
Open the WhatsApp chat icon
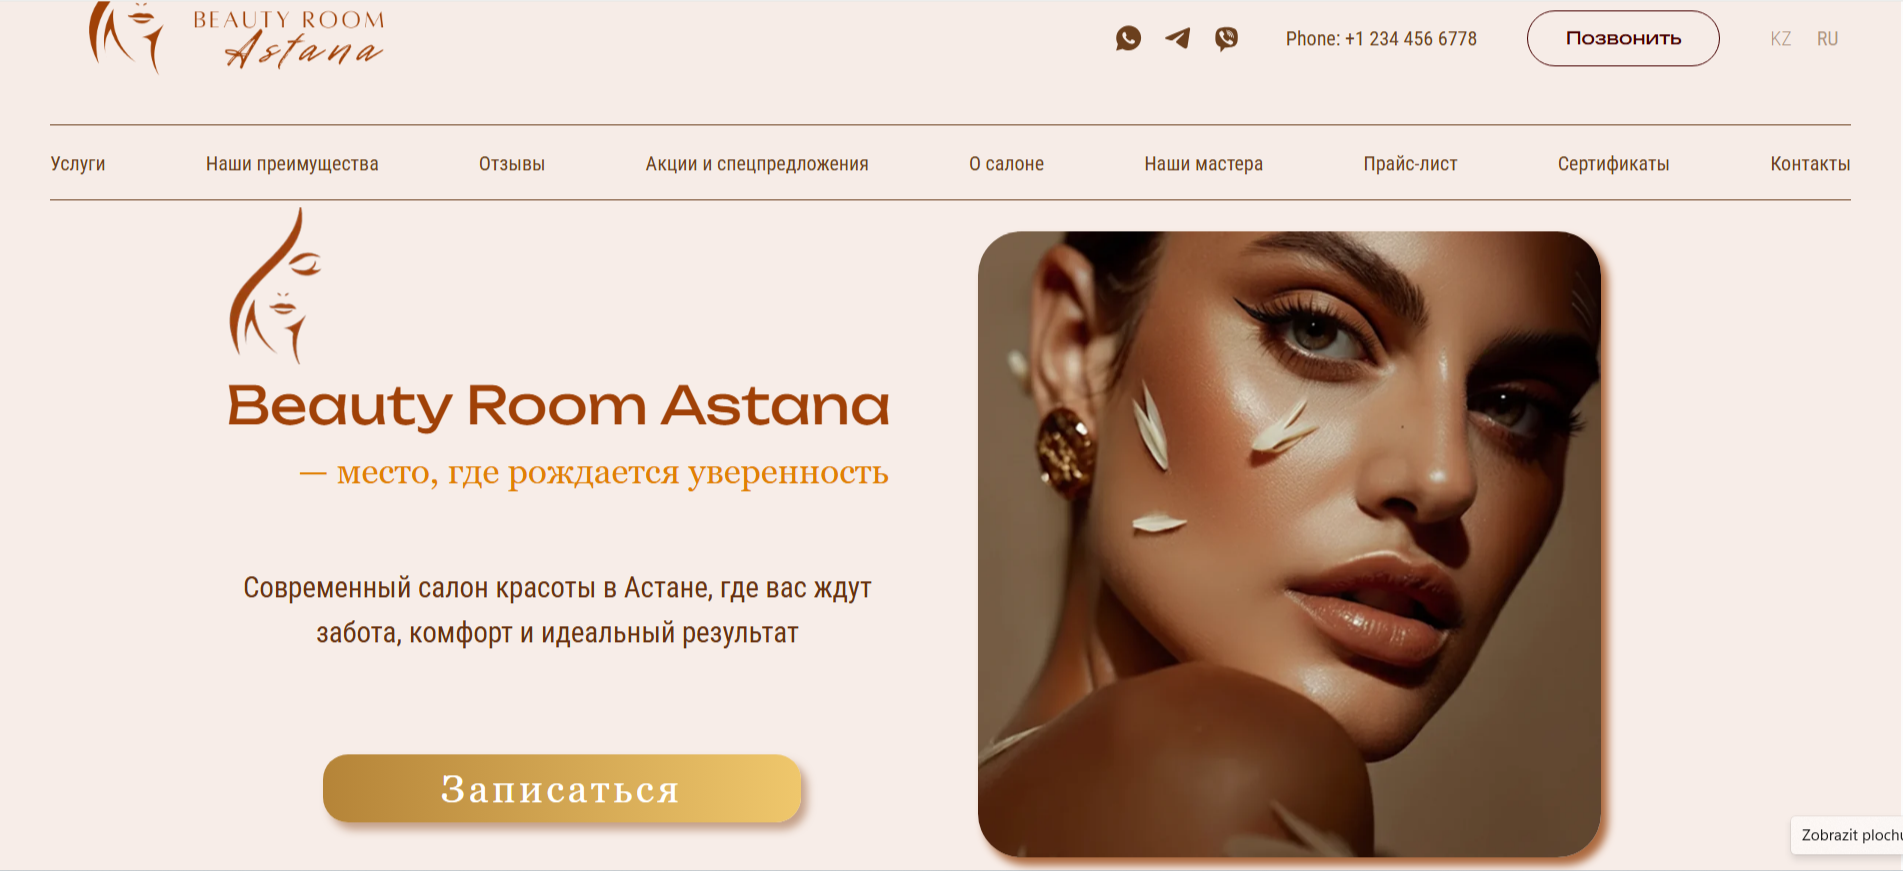click(1128, 38)
